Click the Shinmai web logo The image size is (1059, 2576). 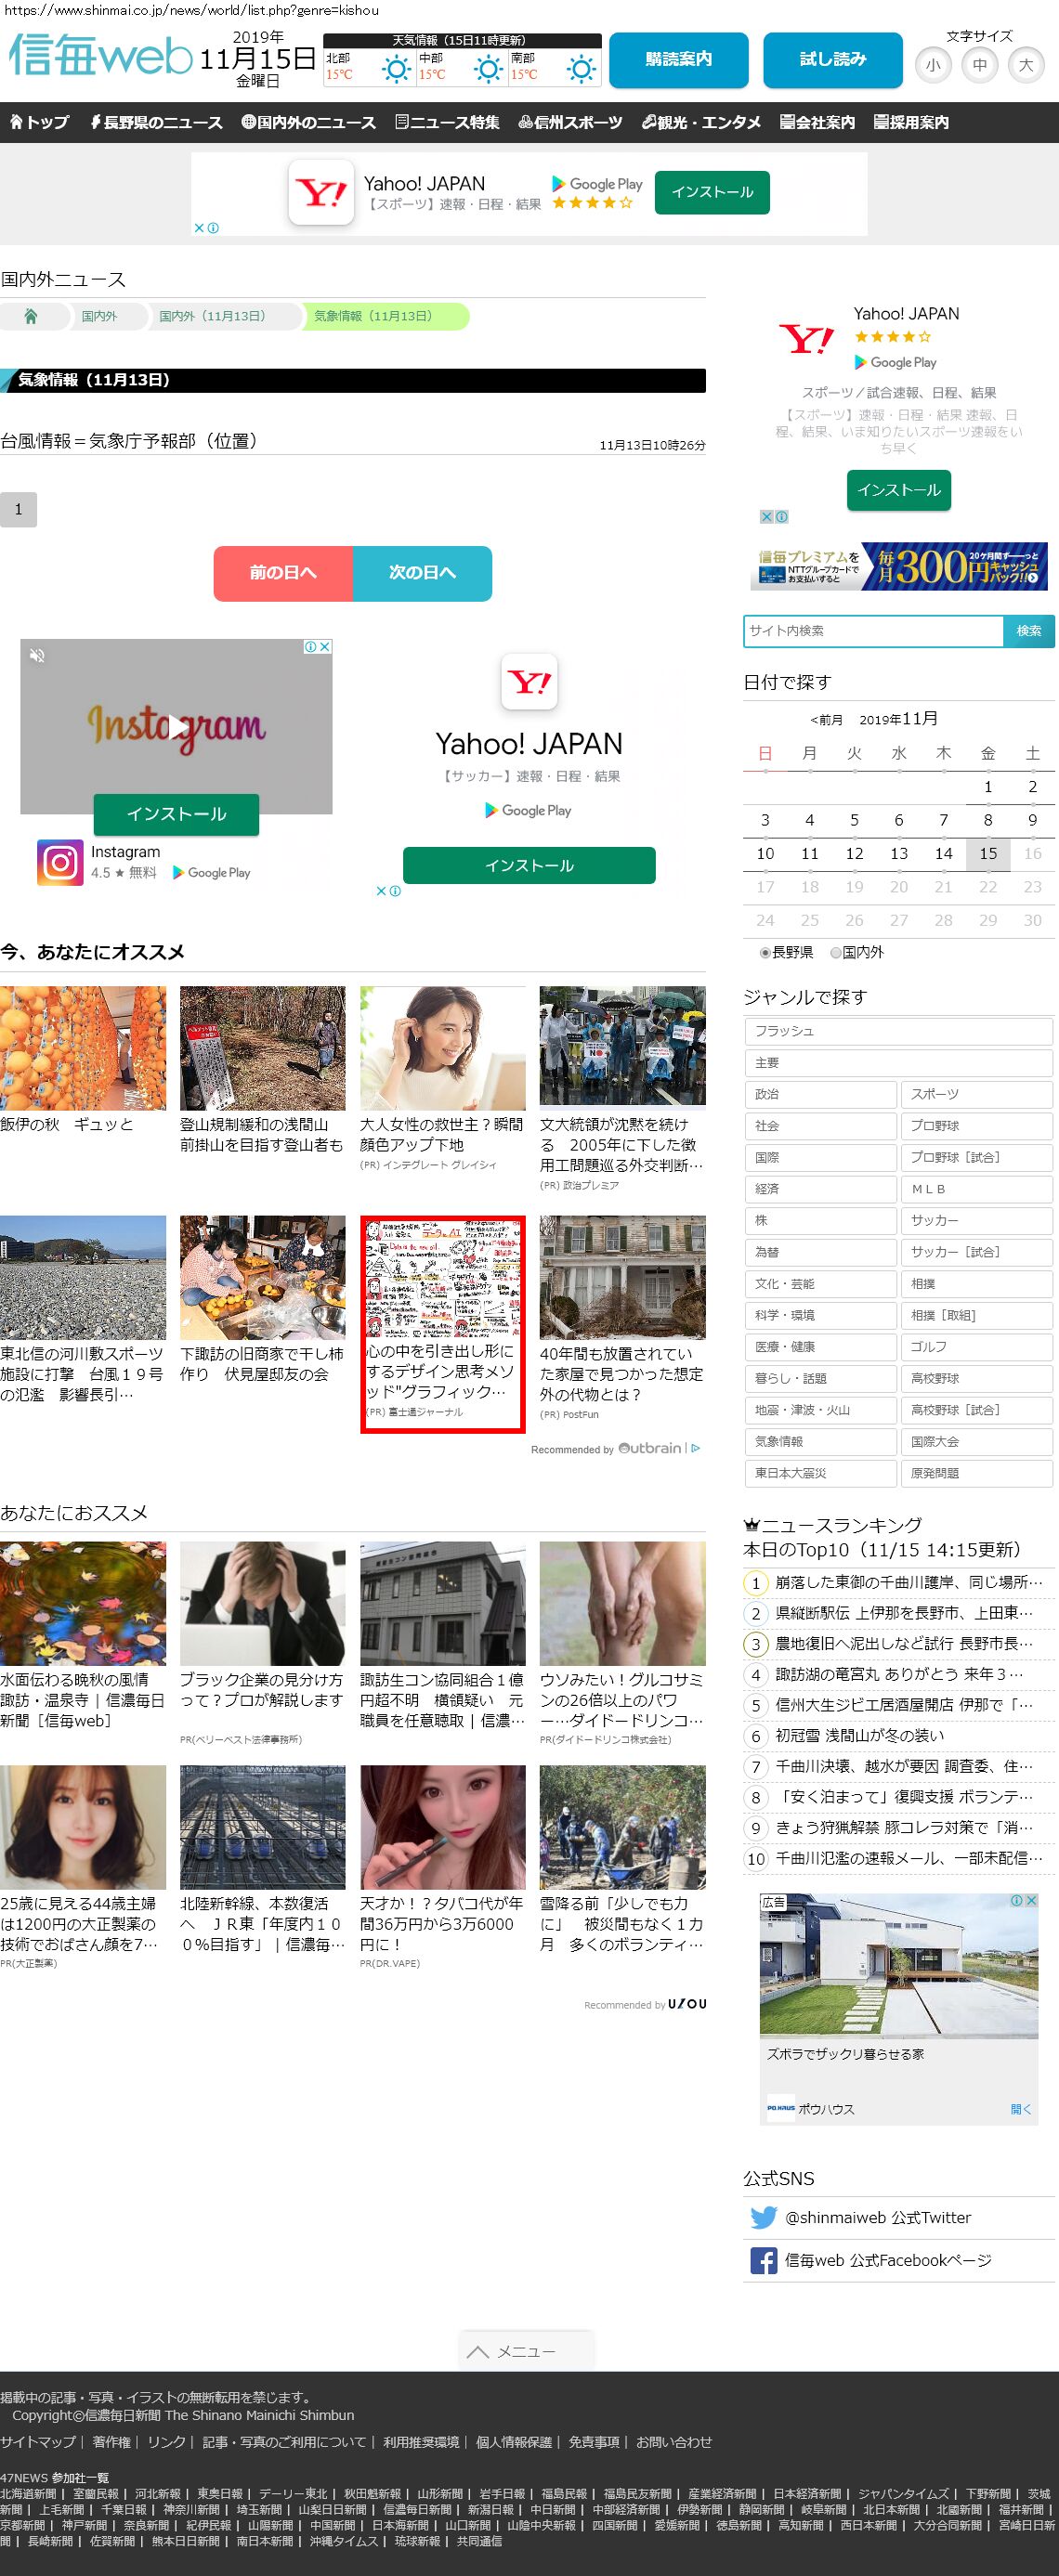point(100,56)
